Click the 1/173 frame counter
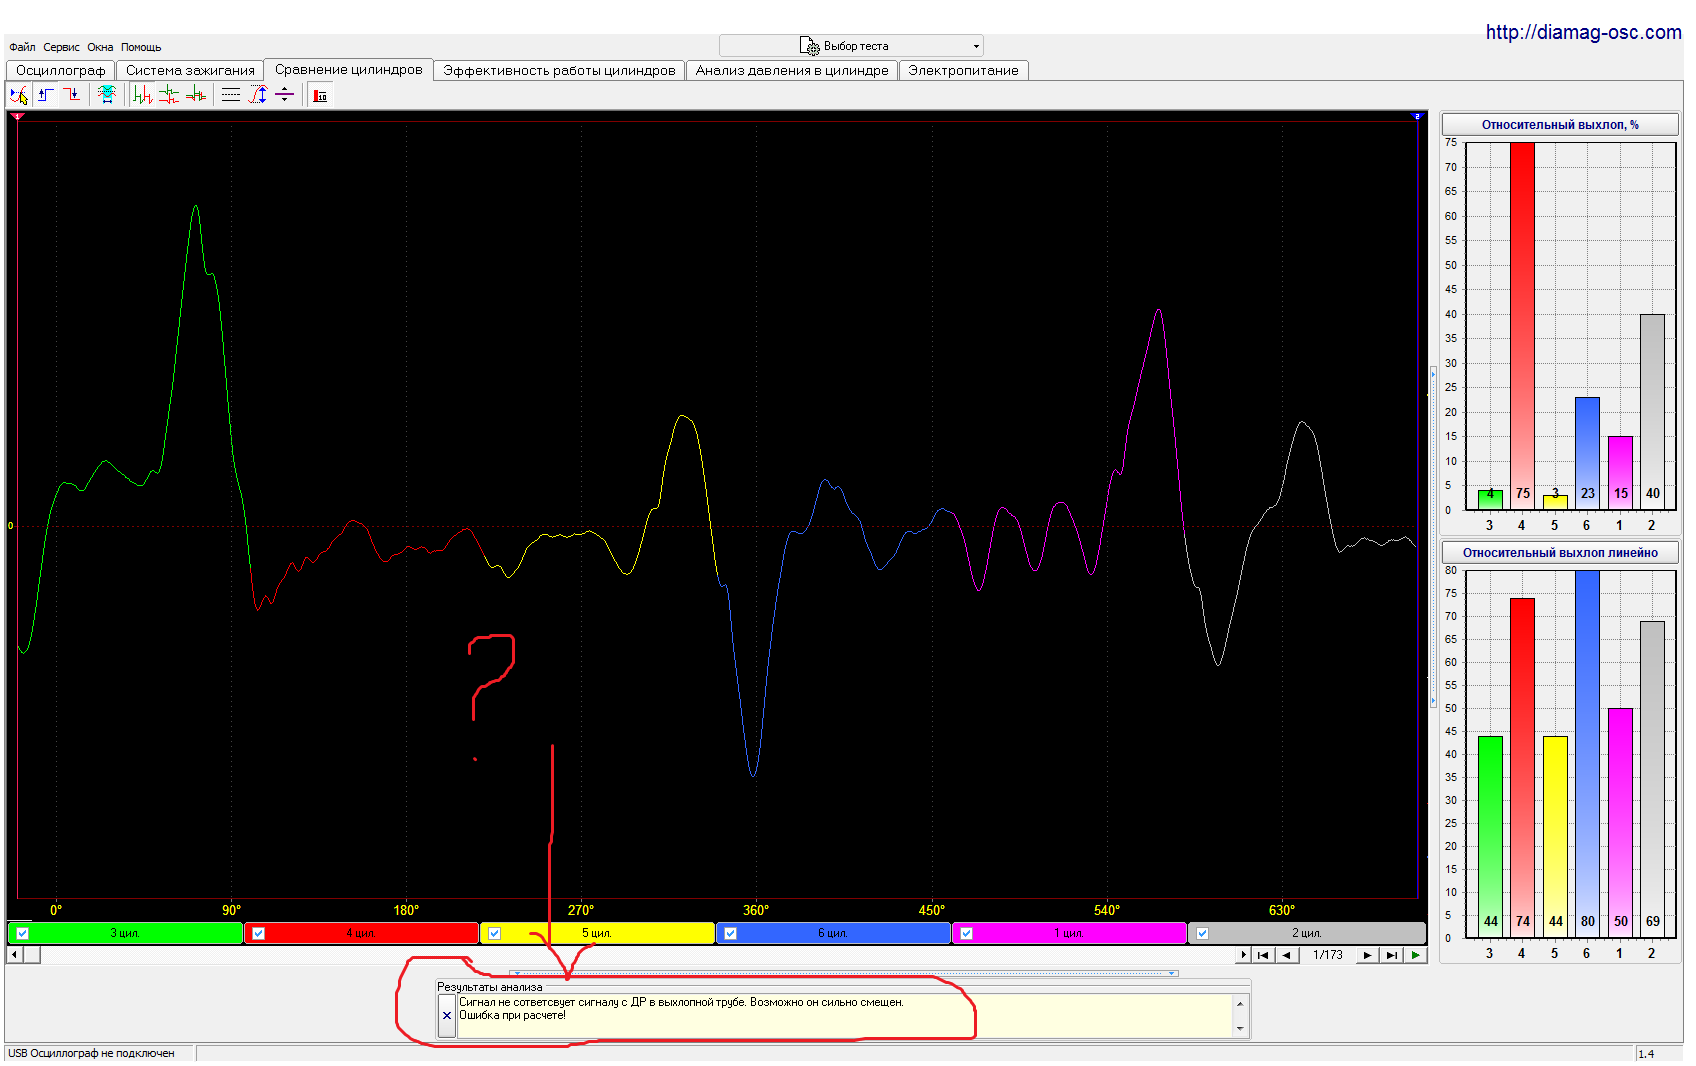The image size is (1696, 1066). (x=1327, y=955)
